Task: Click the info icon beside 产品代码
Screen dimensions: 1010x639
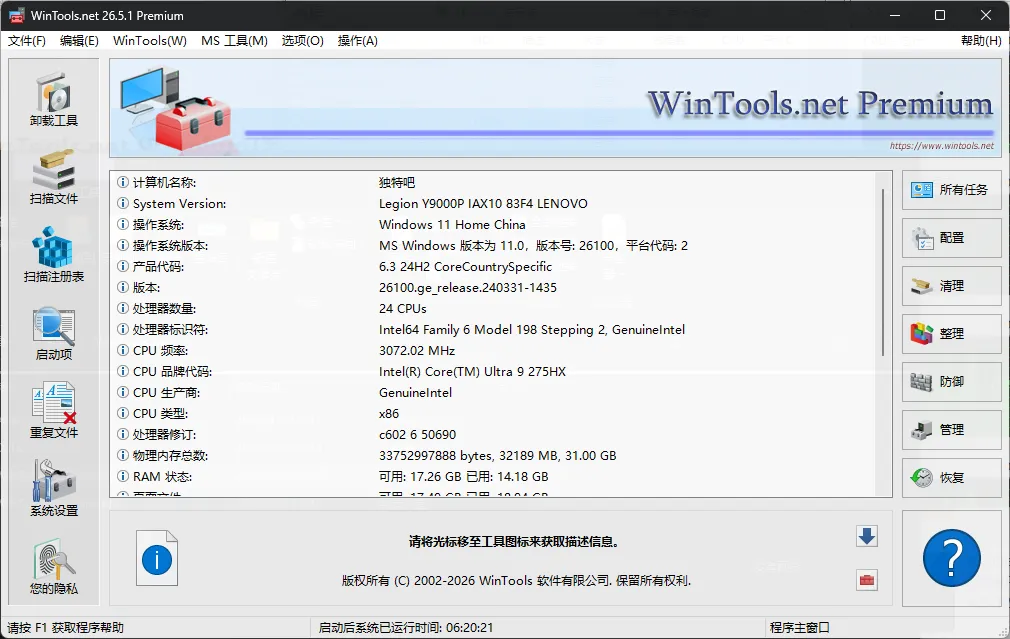Action: pos(122,267)
